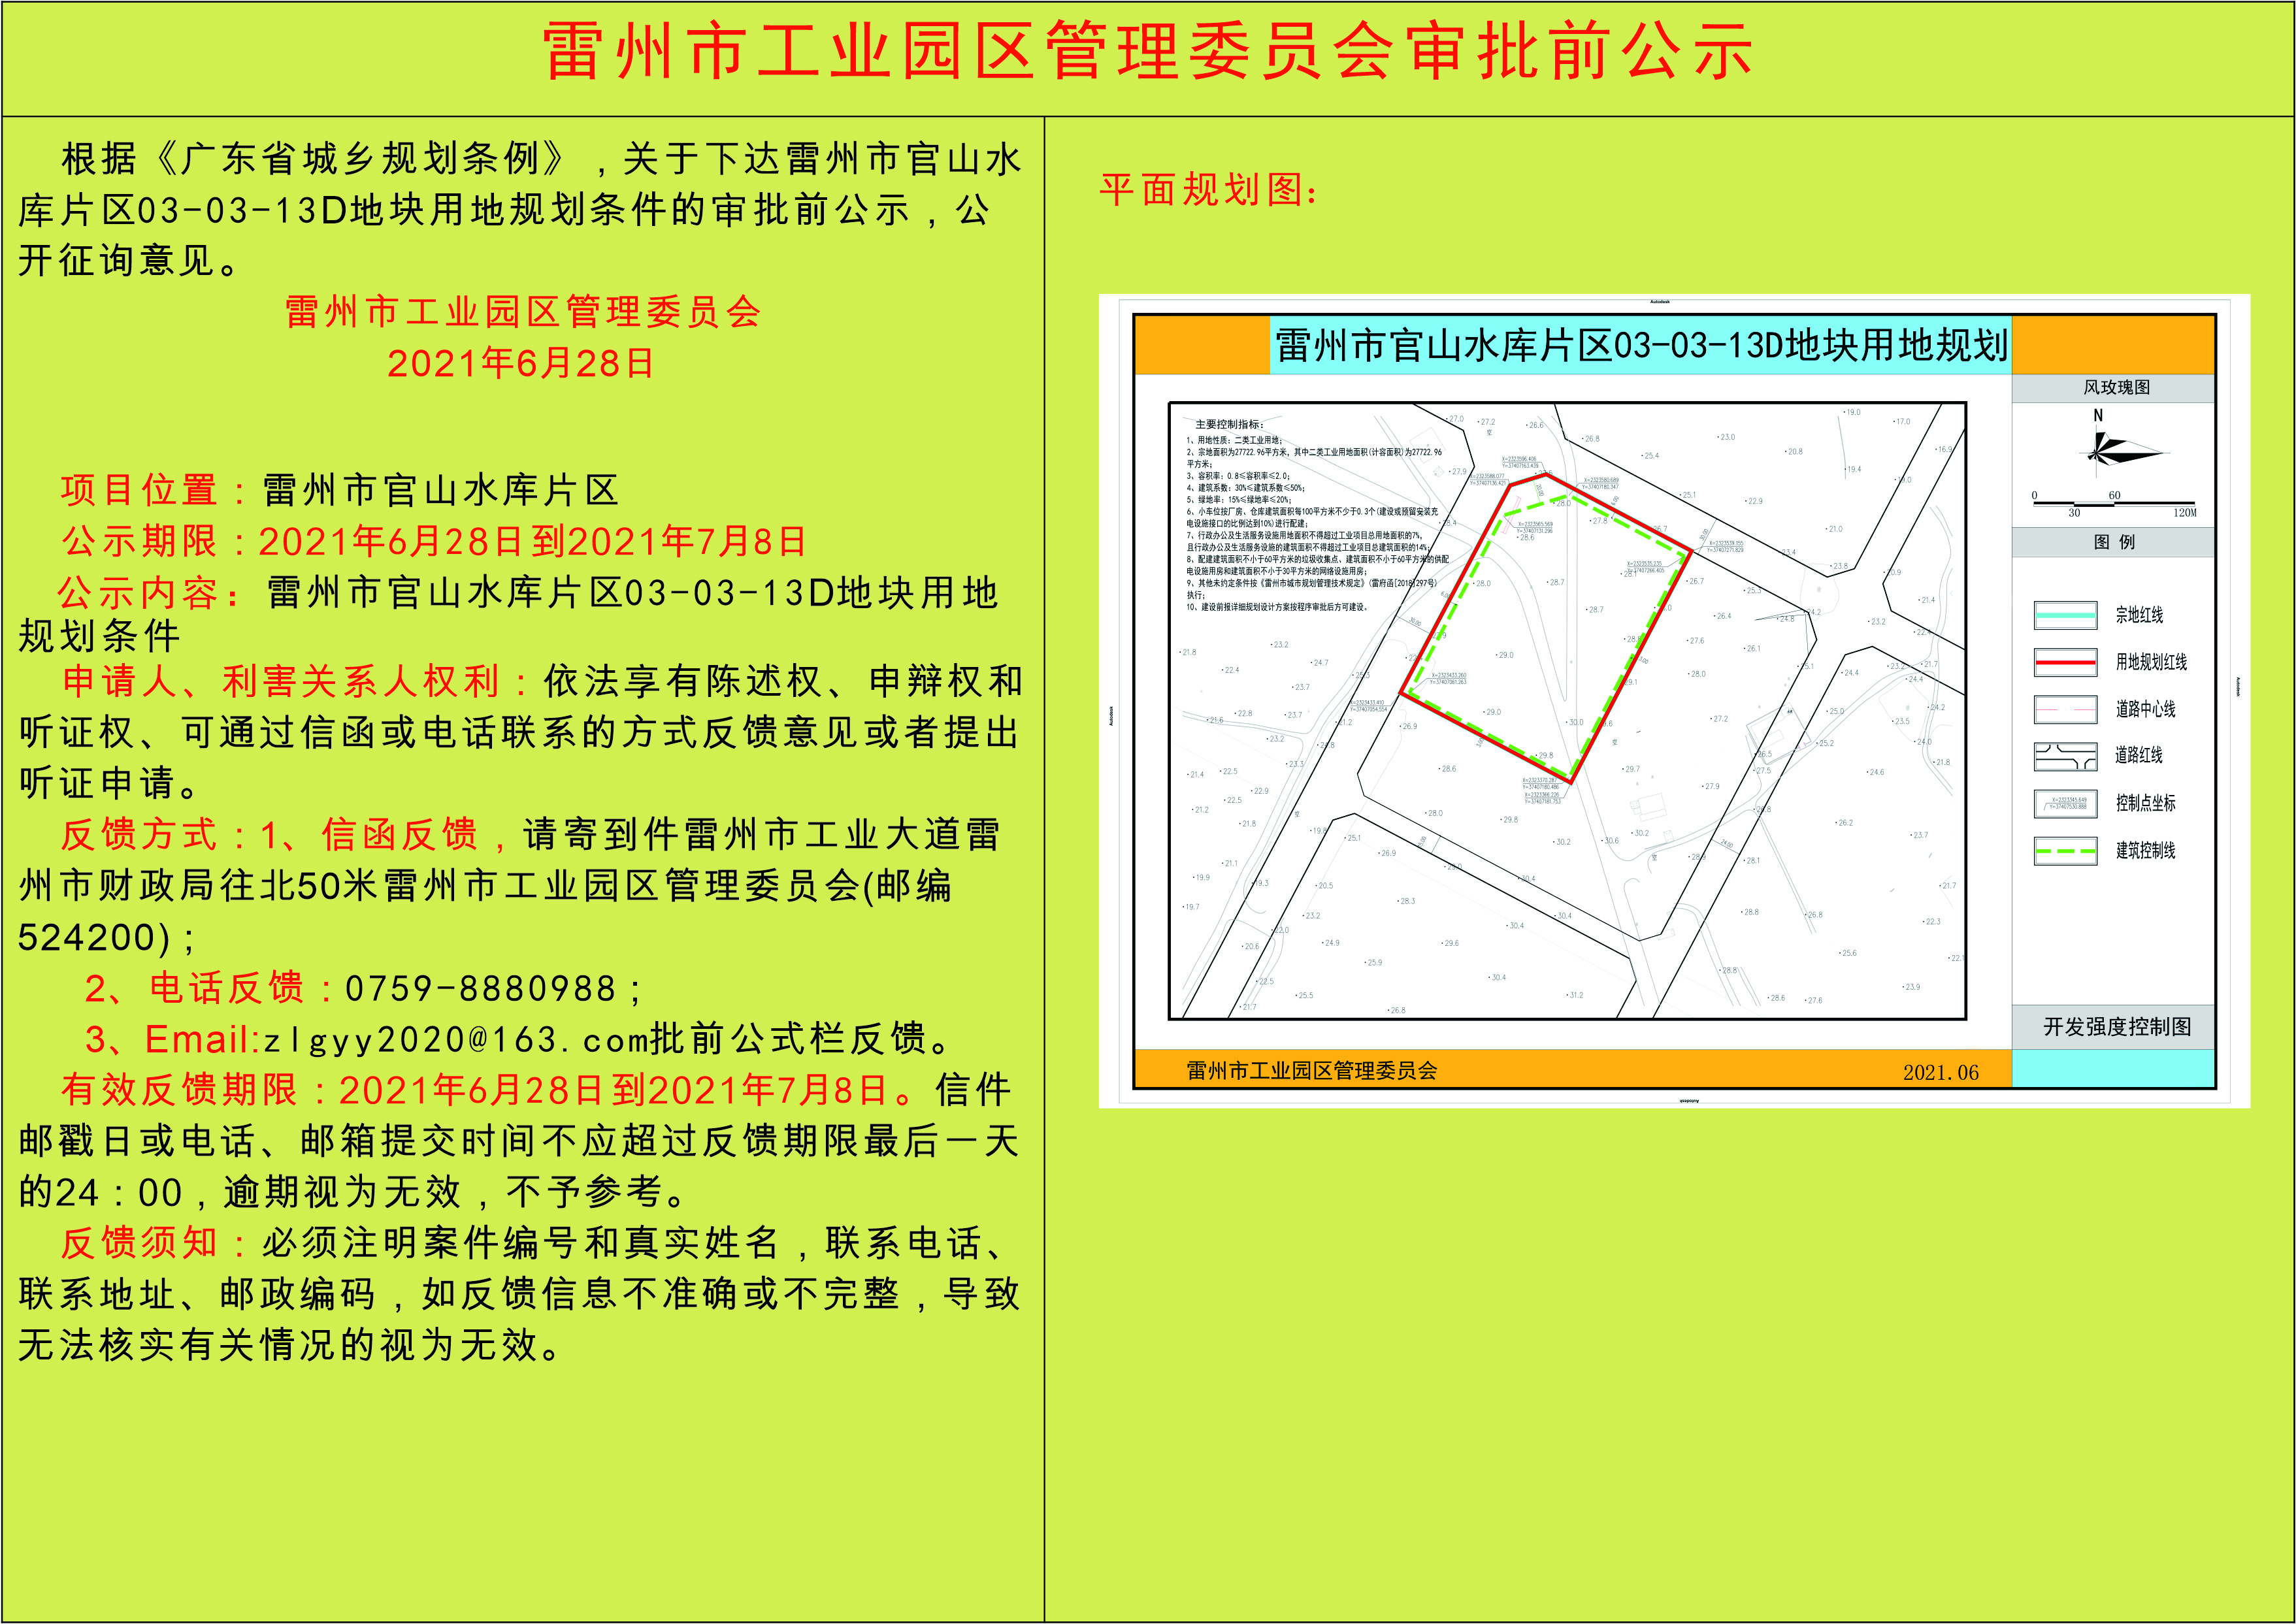Click the 2021.06 date in the map footer
Viewport: 2296px width, 1624px height.
[1940, 1072]
